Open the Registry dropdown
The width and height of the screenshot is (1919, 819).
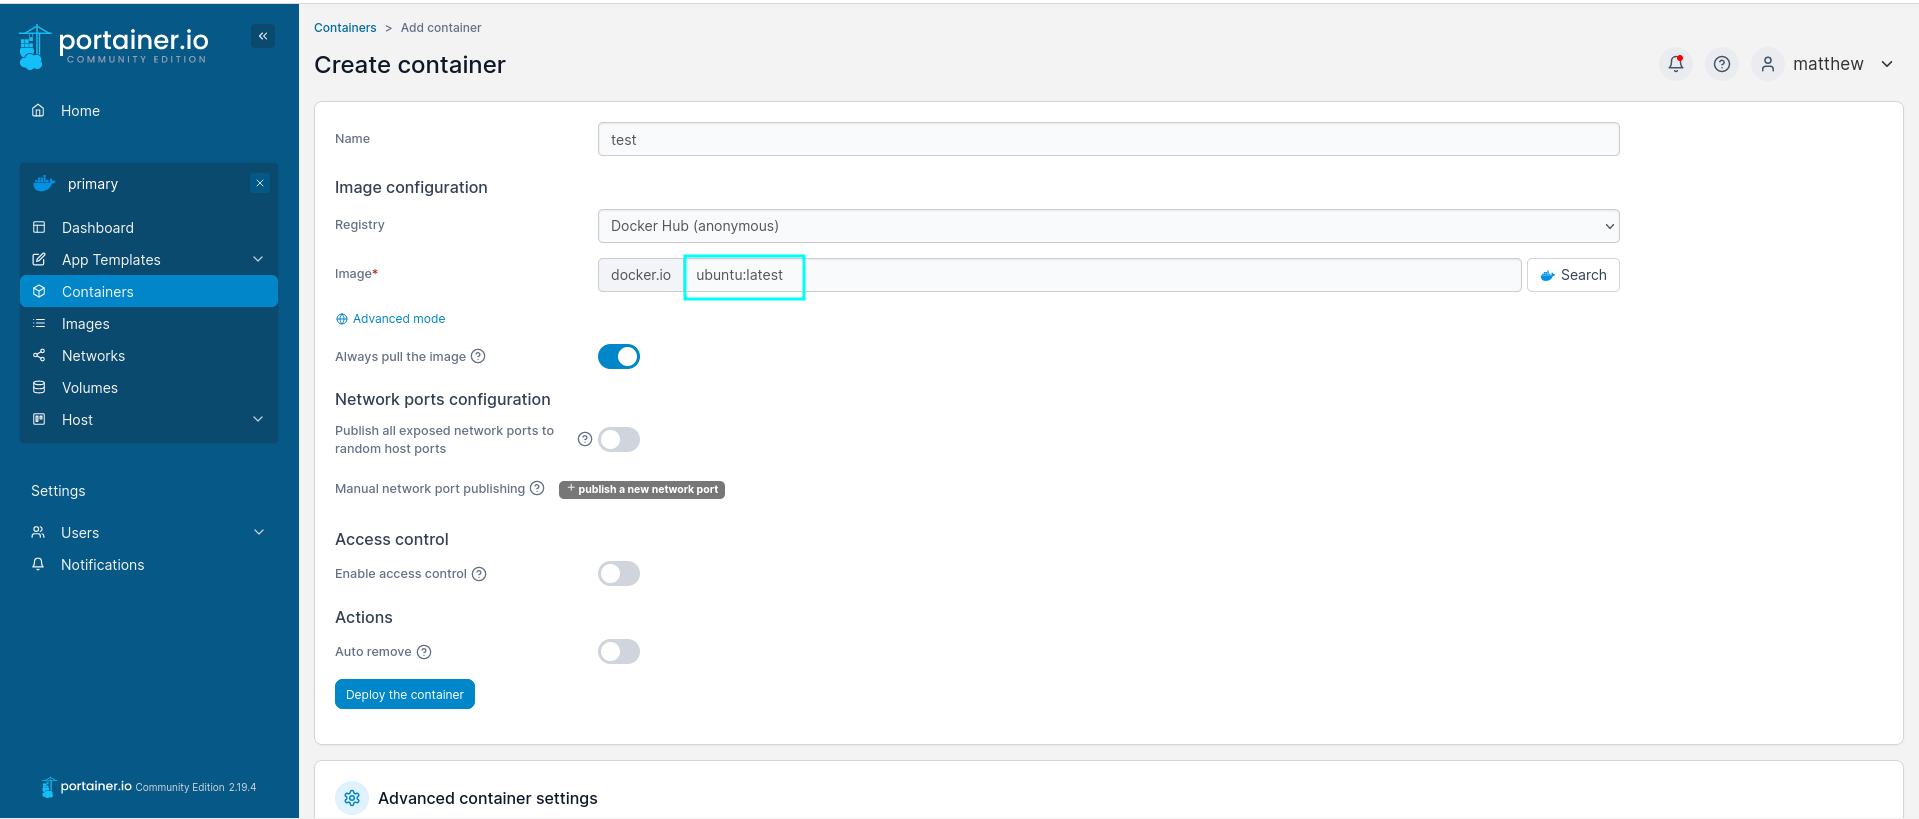click(x=1108, y=226)
